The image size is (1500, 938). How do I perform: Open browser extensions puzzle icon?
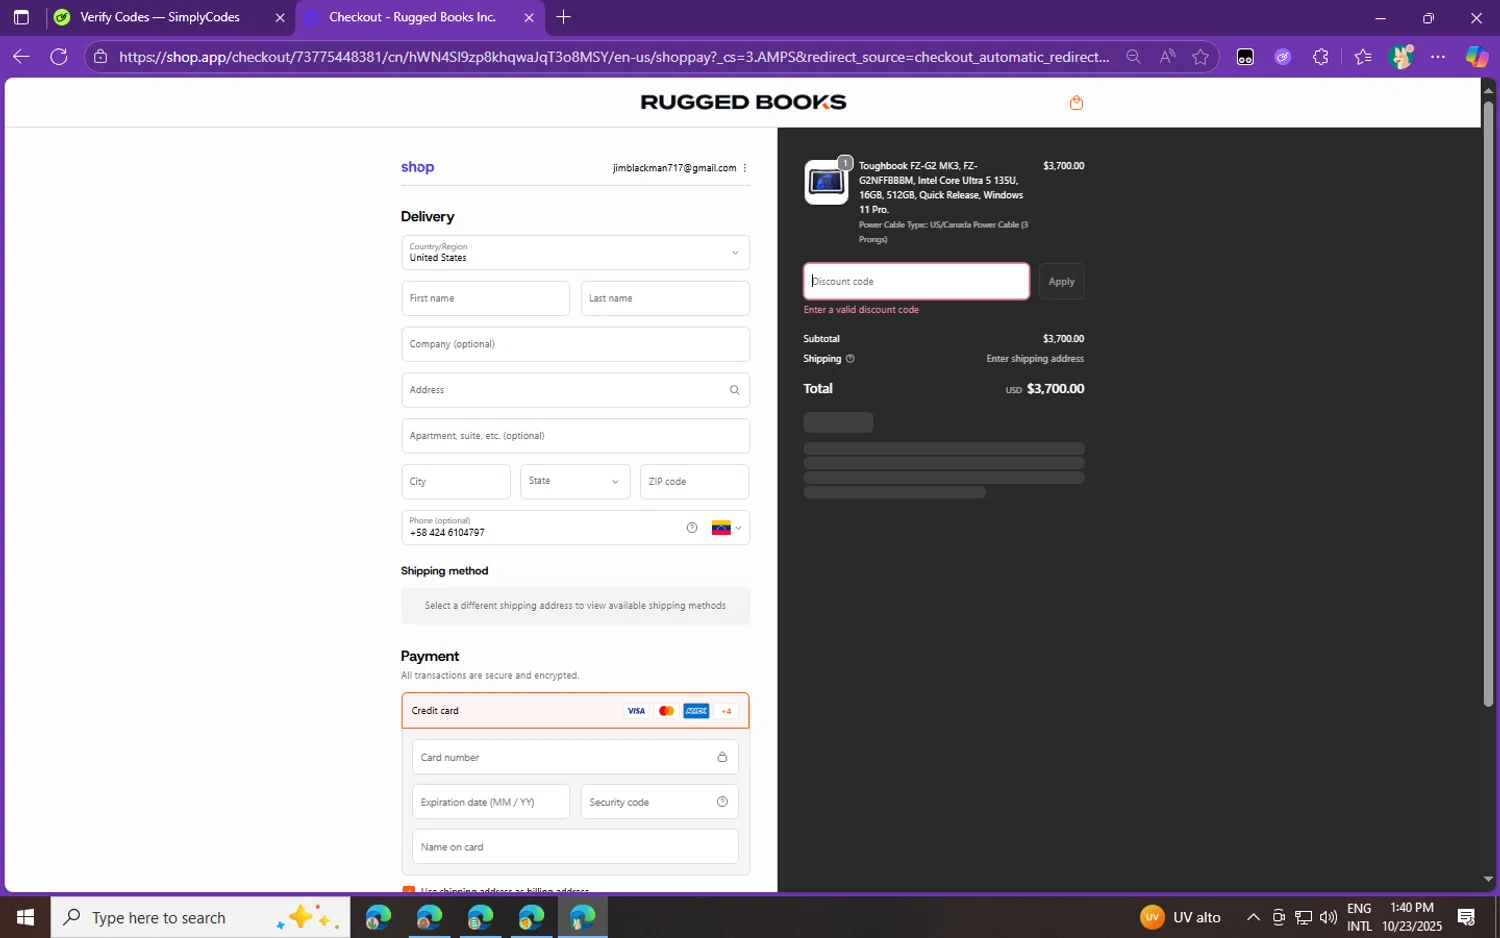point(1321,57)
